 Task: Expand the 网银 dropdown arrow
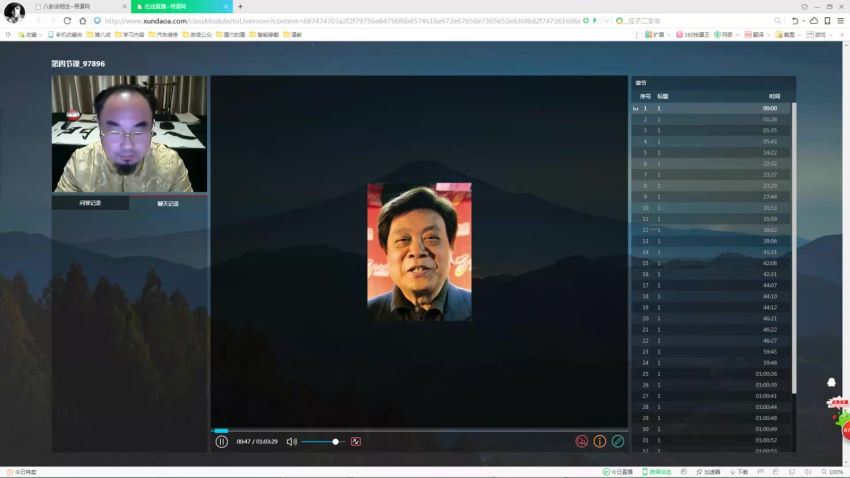pos(737,35)
